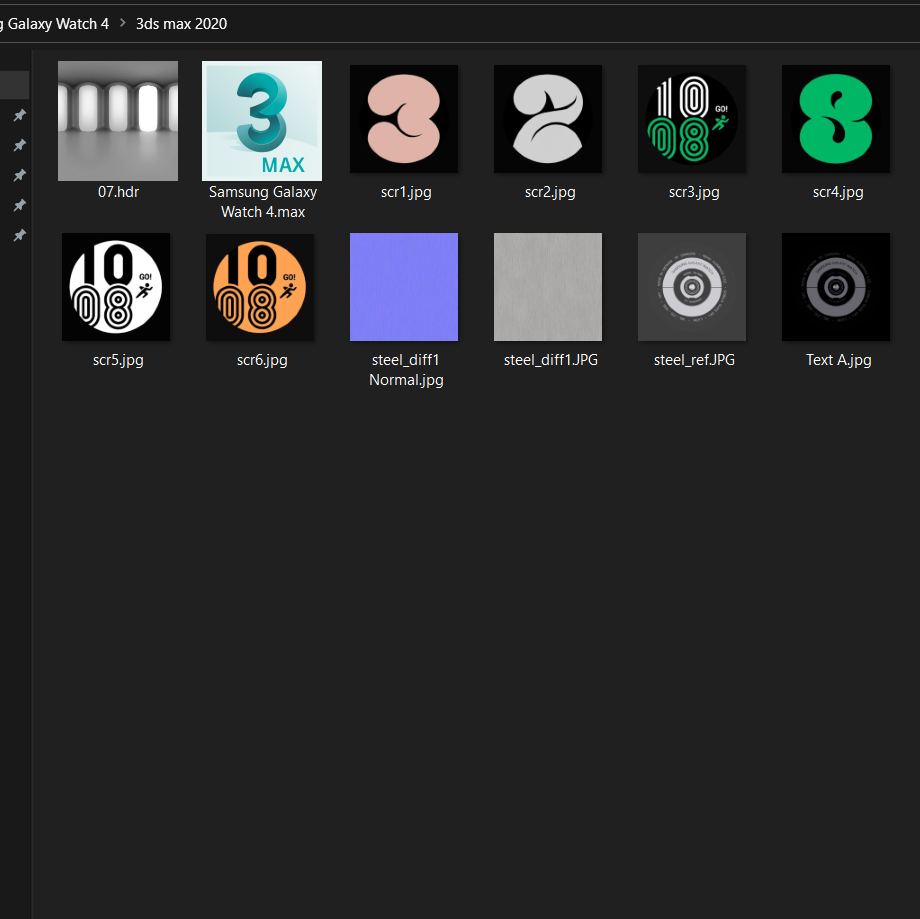Open the 3ds Max file icon
Image resolution: width=920 pixels, height=919 pixels.
coord(262,121)
